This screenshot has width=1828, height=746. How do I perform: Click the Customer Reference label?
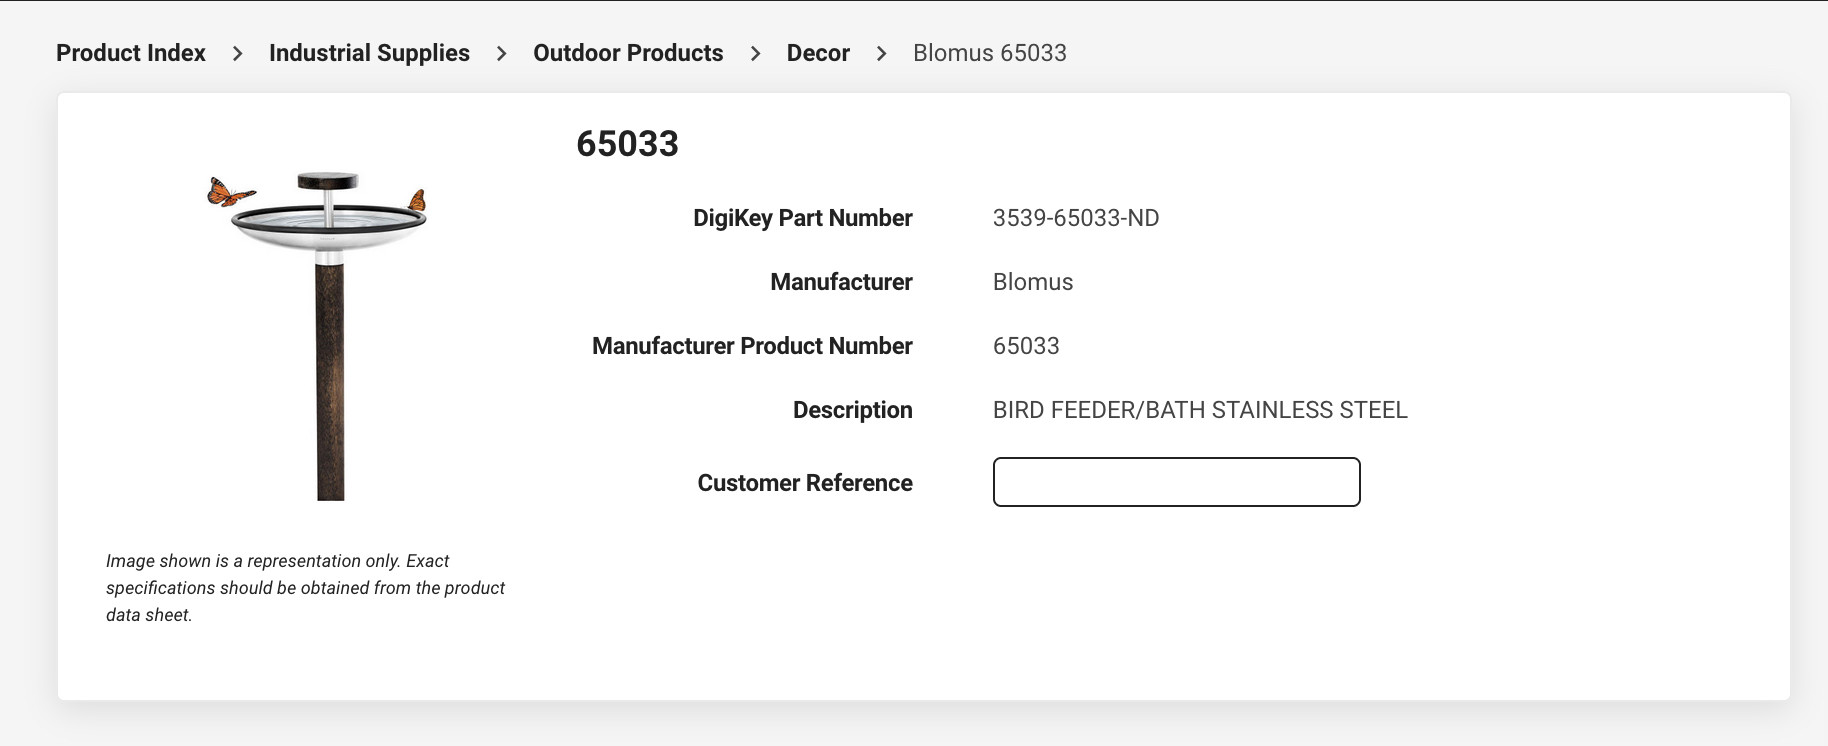pos(805,483)
